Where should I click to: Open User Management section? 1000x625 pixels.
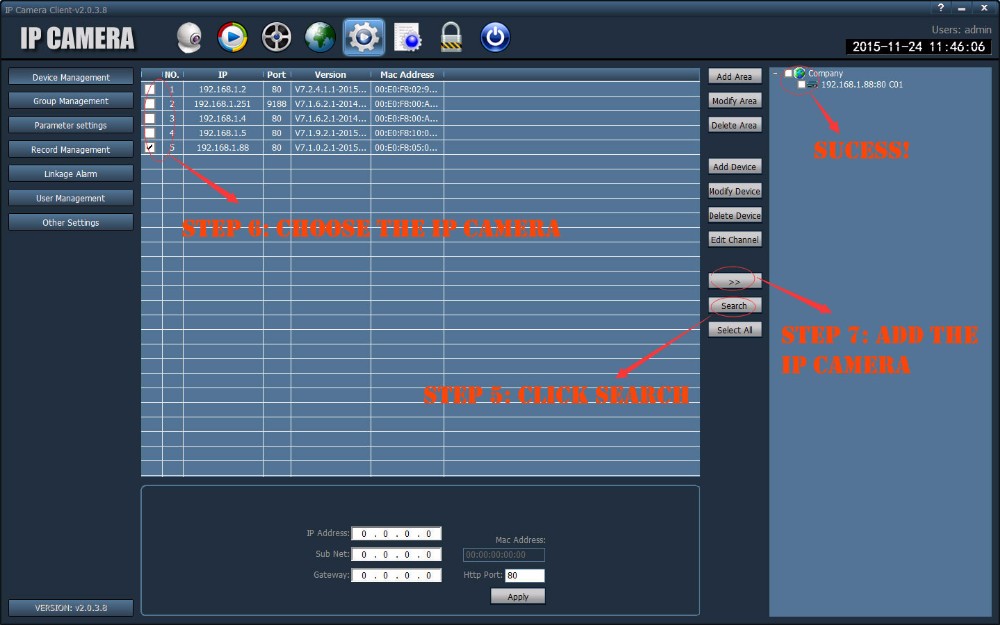coord(71,198)
